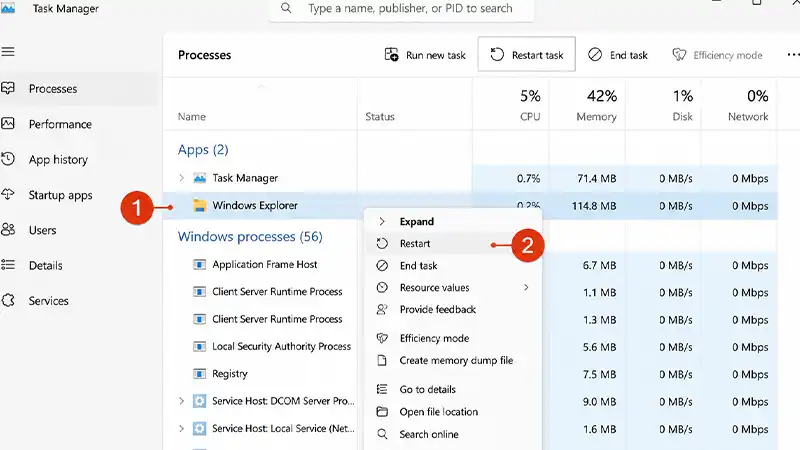Sort by the Disk column header
Viewport: 800px width, 450px height.
point(682,116)
